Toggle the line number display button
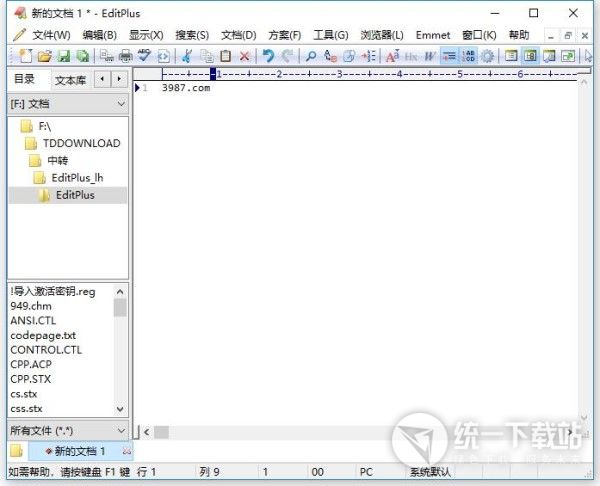Viewport: 600px width, 486px height. [468, 56]
